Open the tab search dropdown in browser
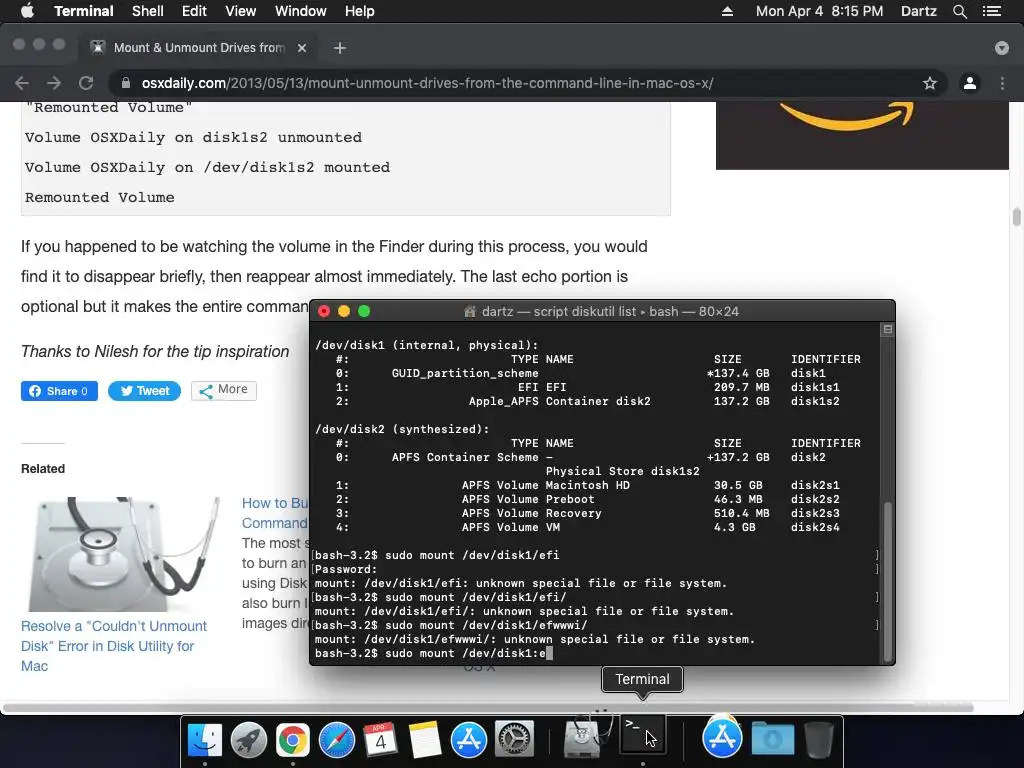 (x=1001, y=48)
